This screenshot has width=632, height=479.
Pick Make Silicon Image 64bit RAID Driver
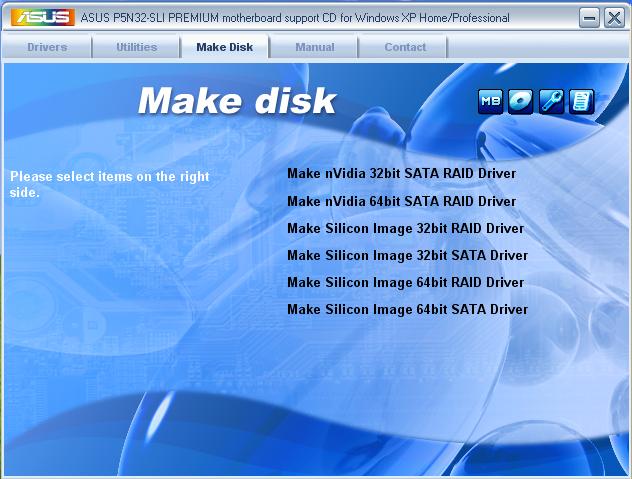405,282
